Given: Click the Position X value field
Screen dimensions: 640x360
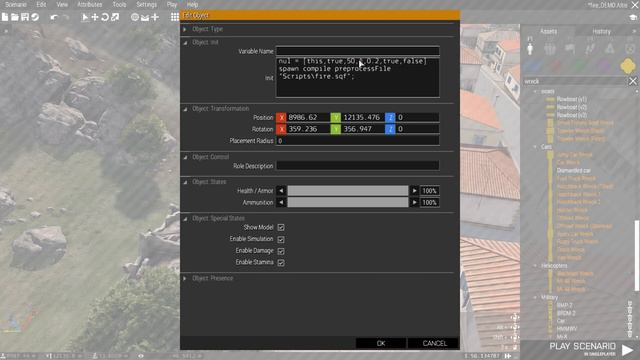Looking at the screenshot, I should (x=308, y=118).
